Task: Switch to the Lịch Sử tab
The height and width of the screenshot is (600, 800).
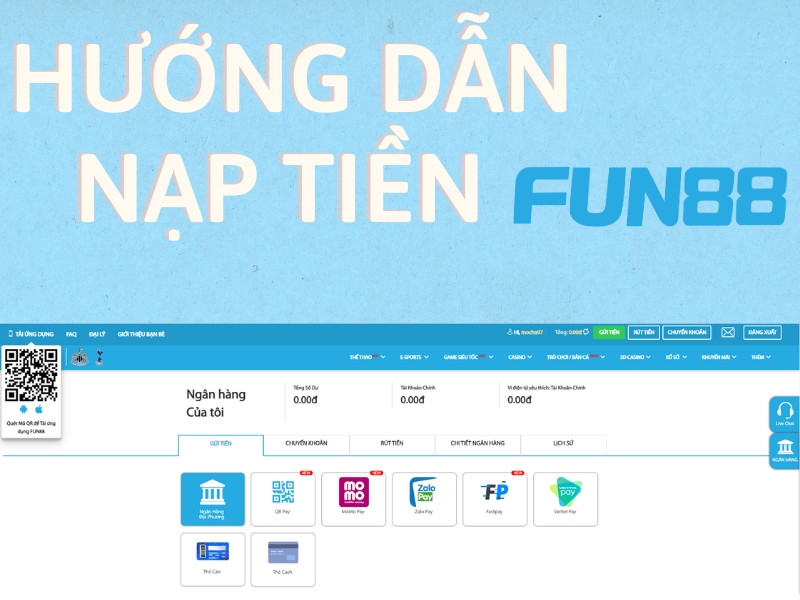Action: (563, 443)
